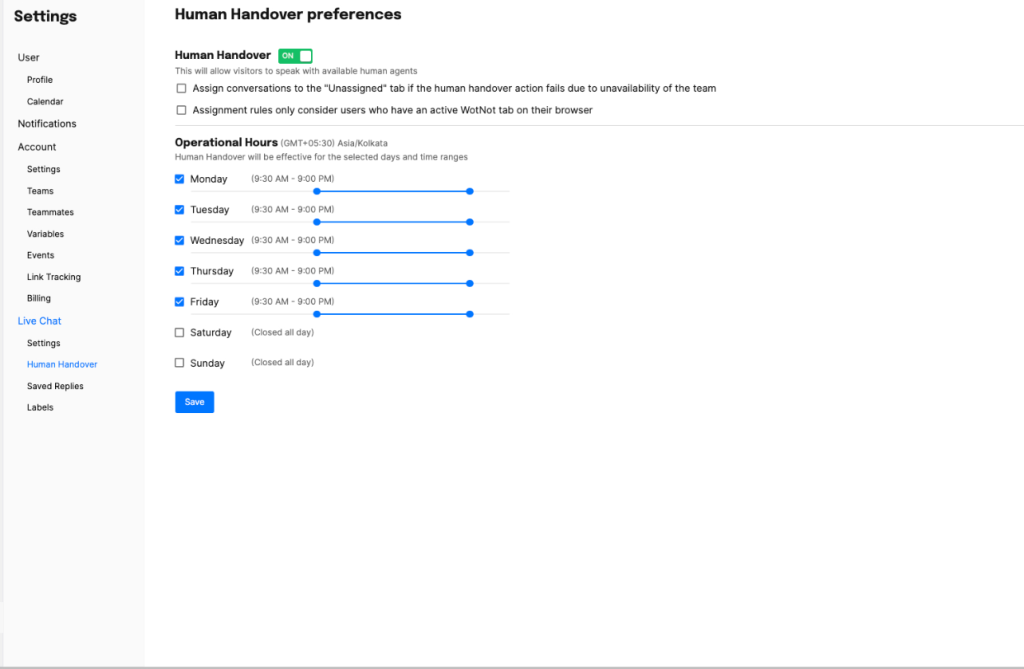Open Saved Replies under Live Chat

(x=55, y=386)
